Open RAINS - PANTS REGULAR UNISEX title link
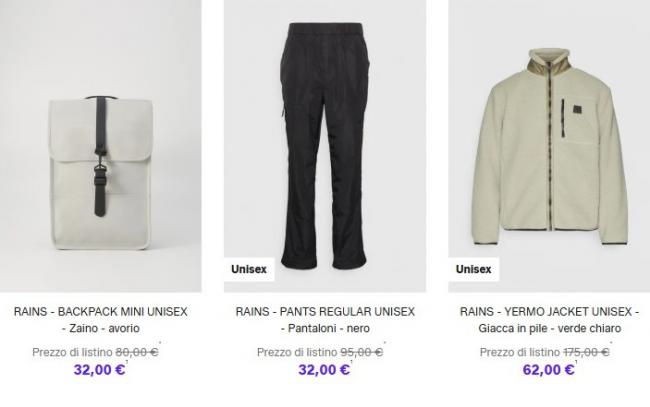The image size is (650, 407). coord(325,312)
